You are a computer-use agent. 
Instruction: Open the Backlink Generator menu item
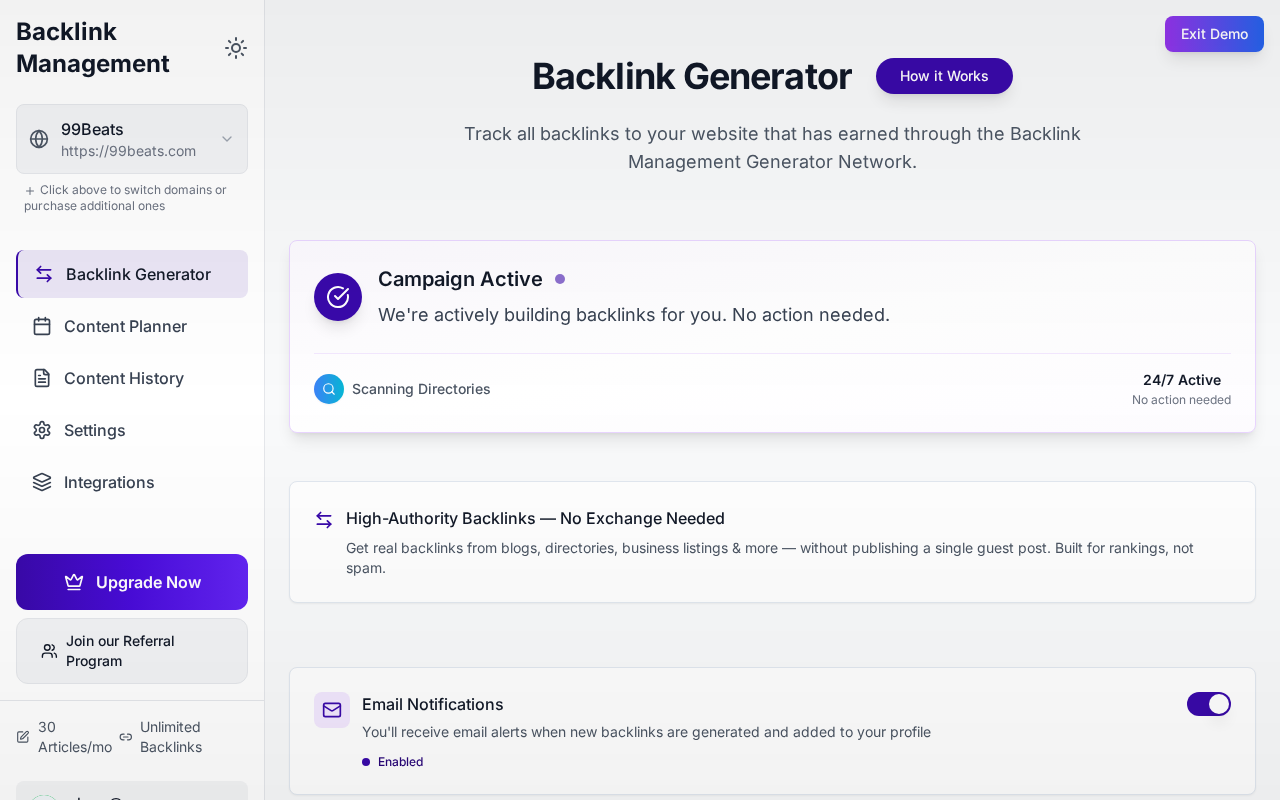click(138, 274)
